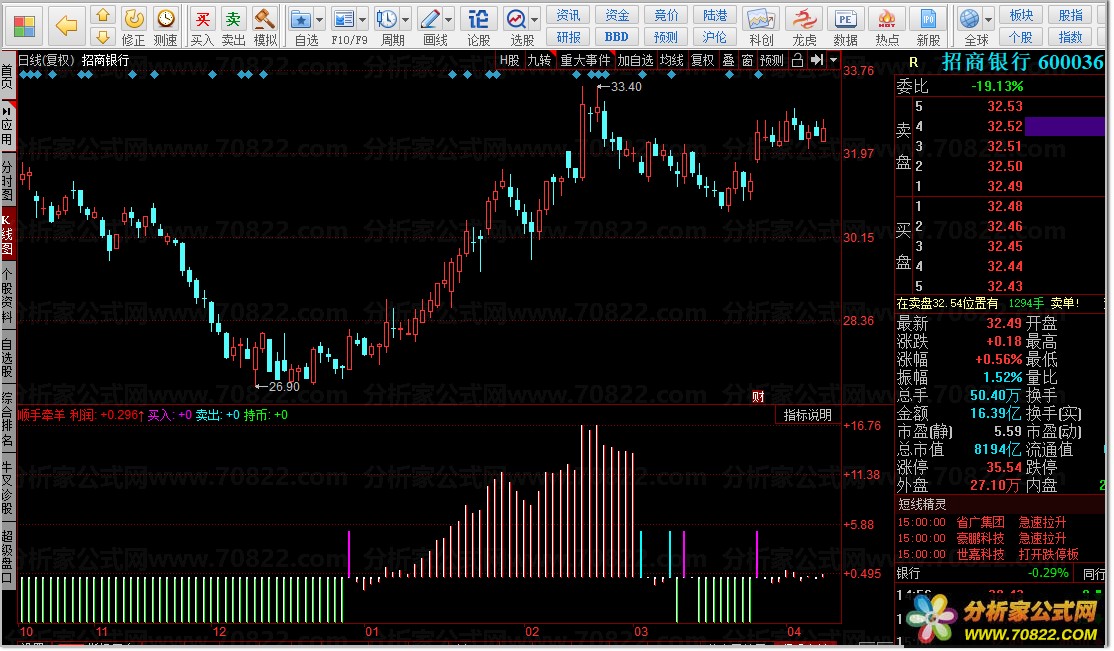Open the 论股 discussion icon

[x=478, y=19]
